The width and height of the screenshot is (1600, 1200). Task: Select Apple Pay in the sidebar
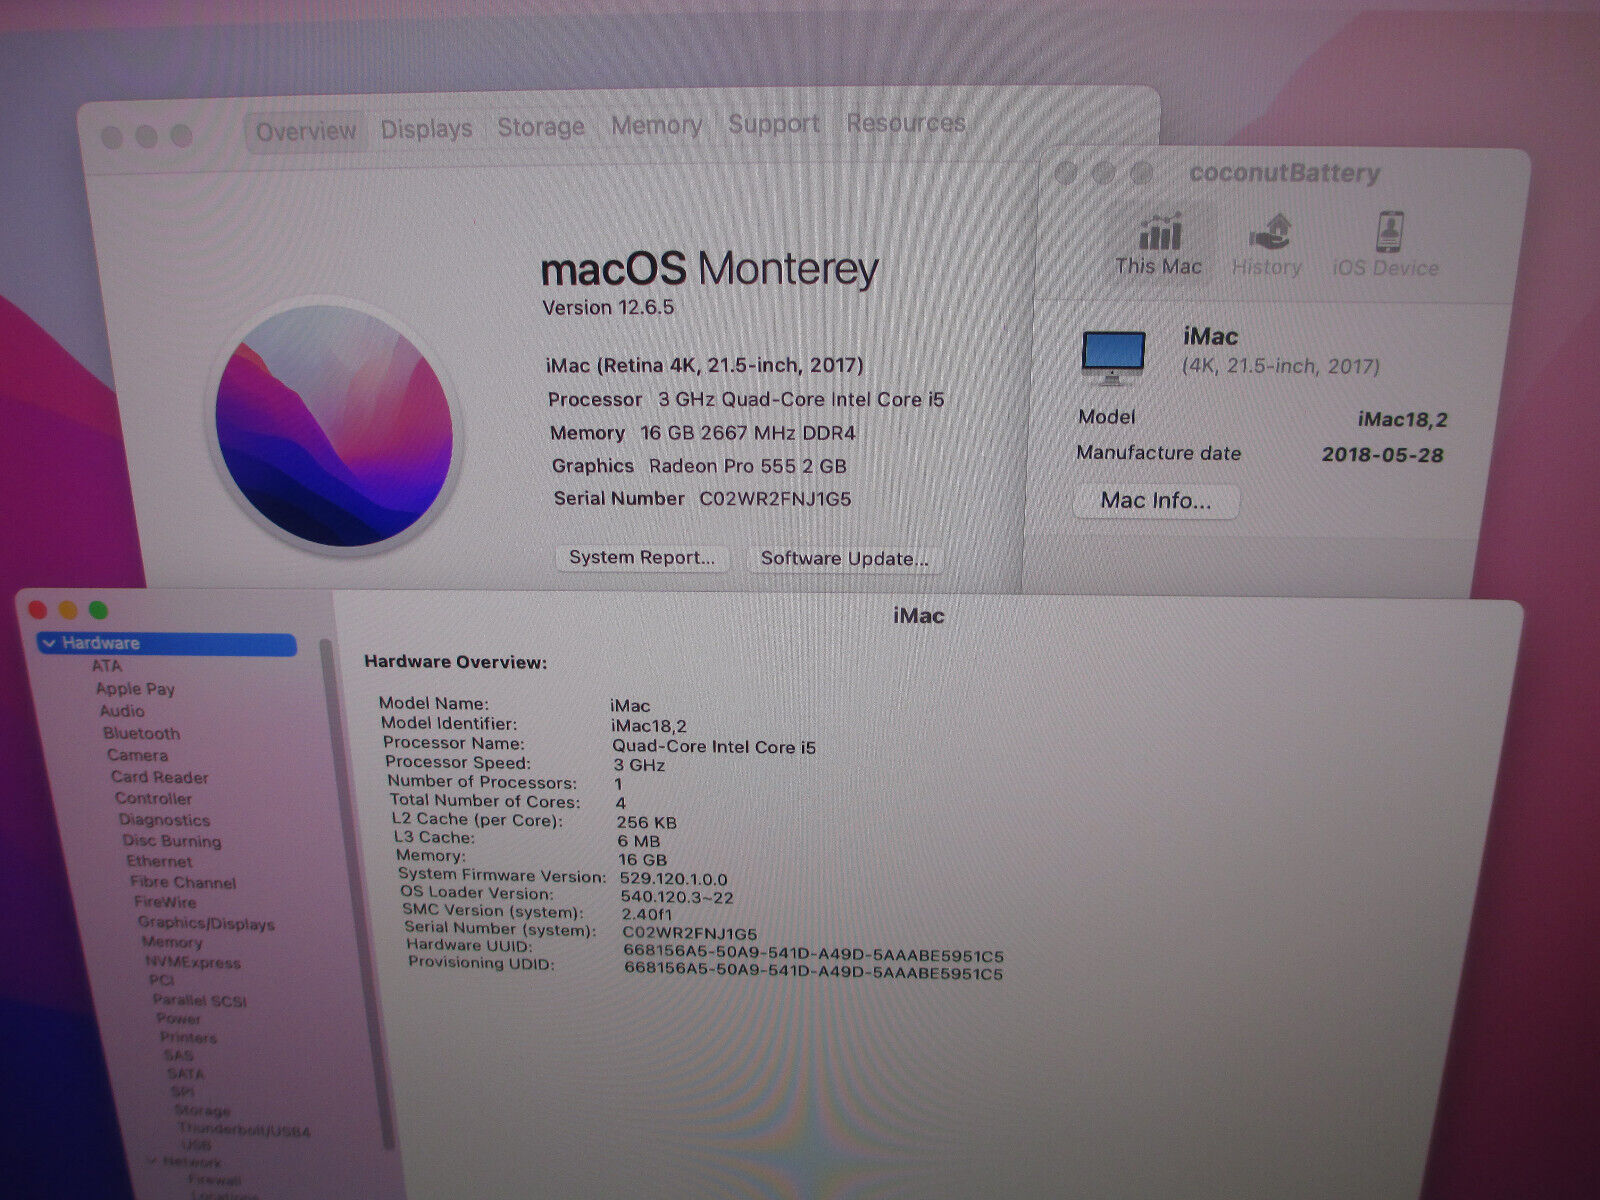tap(135, 689)
